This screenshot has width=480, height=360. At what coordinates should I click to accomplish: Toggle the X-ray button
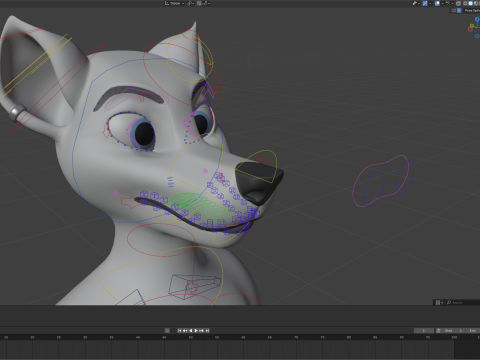point(458,3)
